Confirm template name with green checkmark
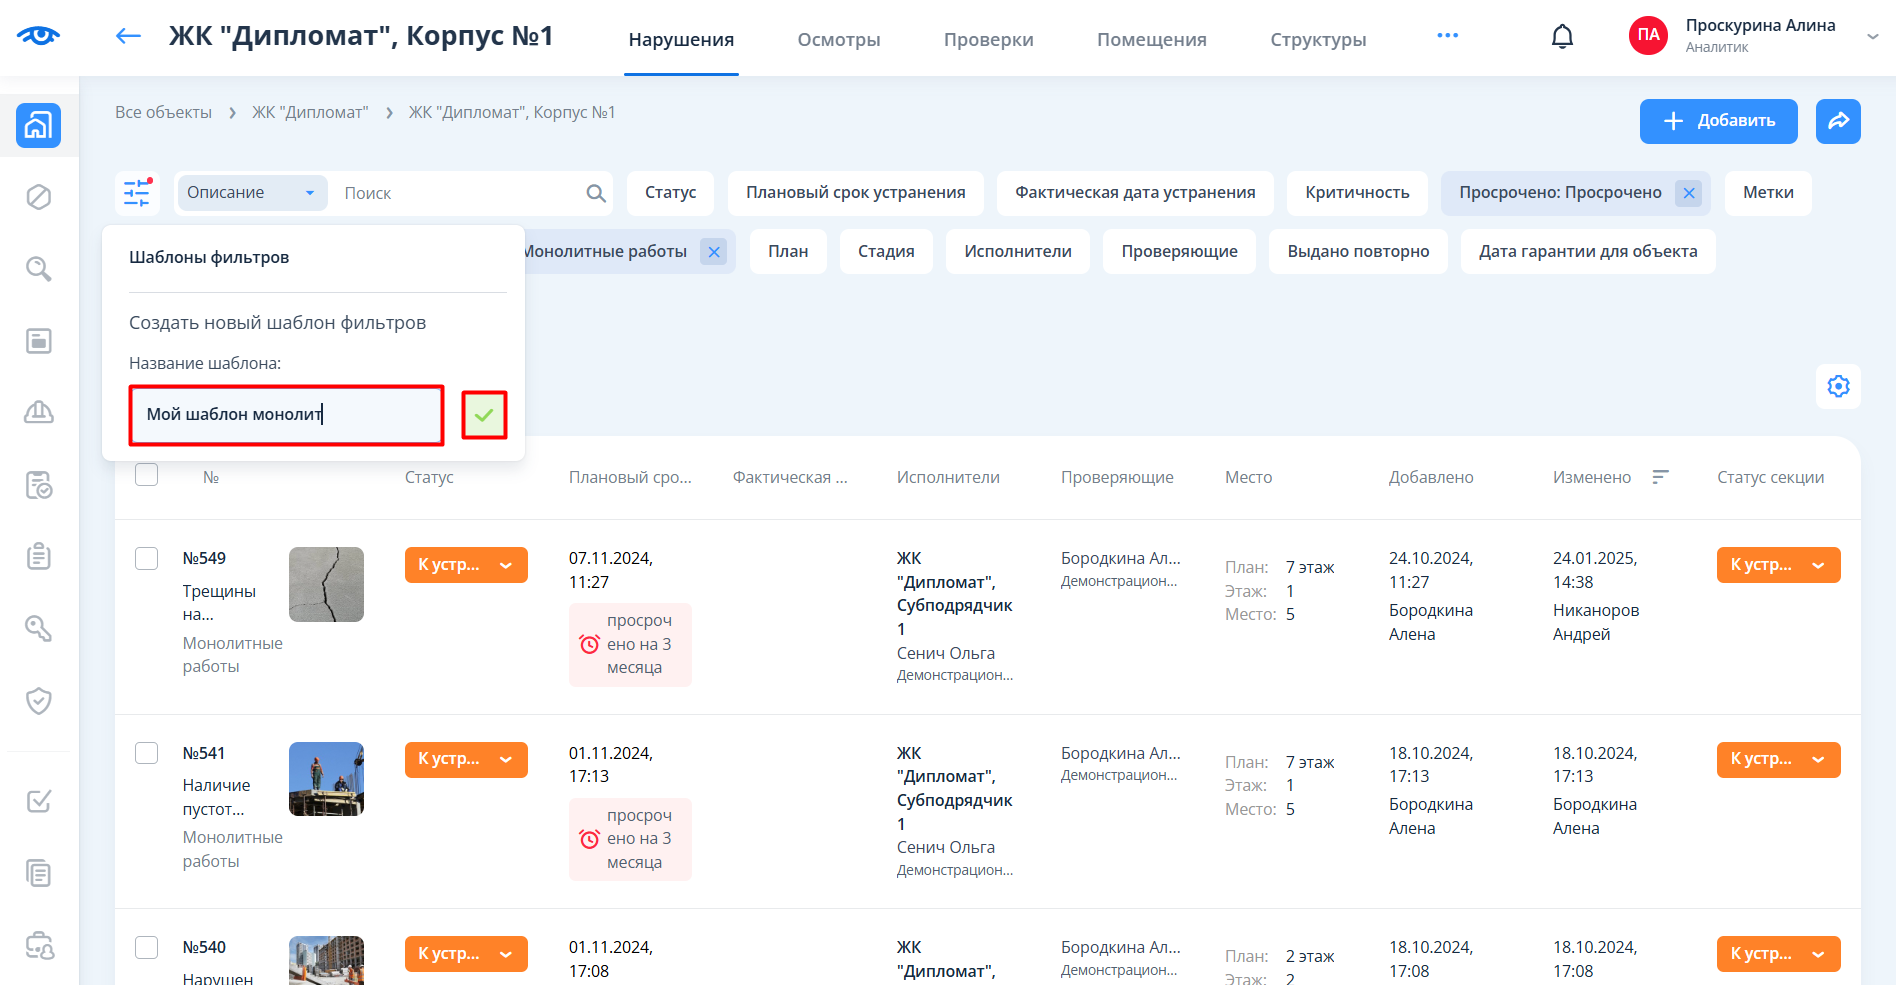Viewport: 1896px width, 985px height. [484, 415]
